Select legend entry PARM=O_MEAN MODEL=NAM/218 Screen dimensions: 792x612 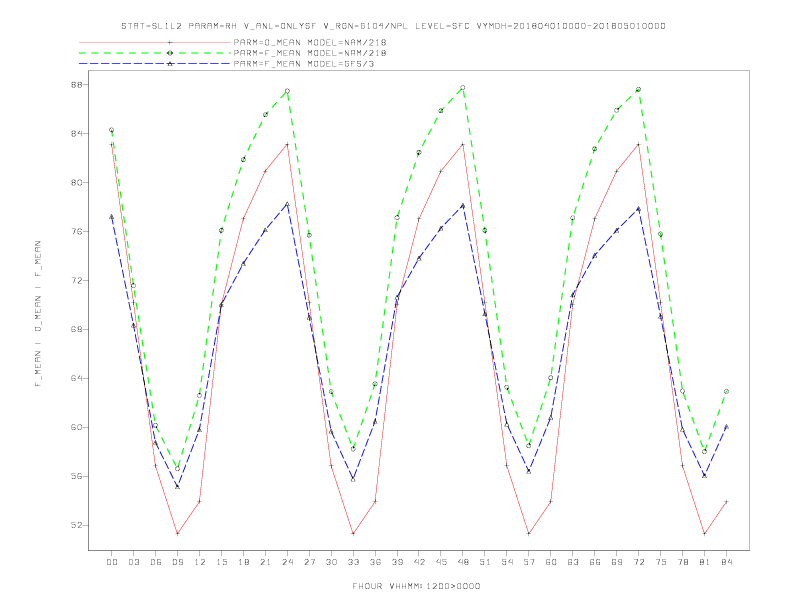(310, 42)
